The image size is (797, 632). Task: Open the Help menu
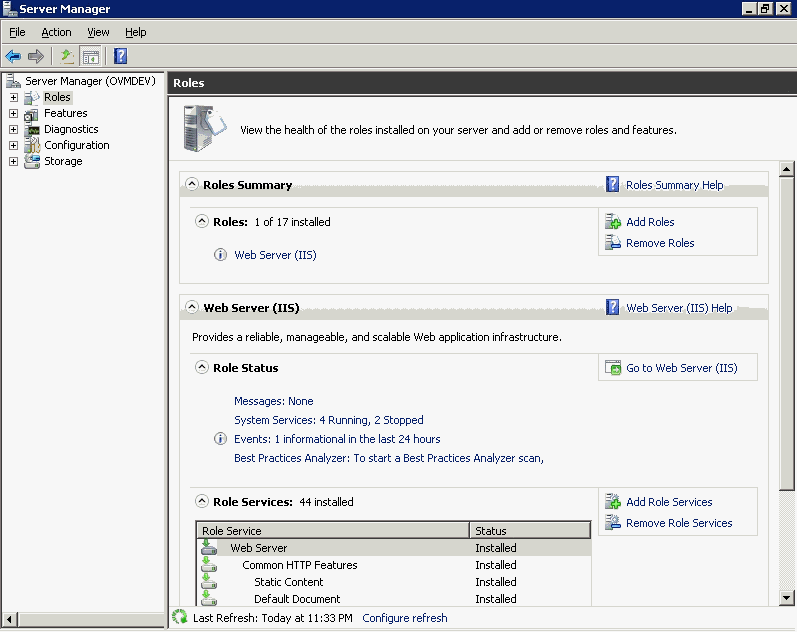pyautogui.click(x=136, y=32)
